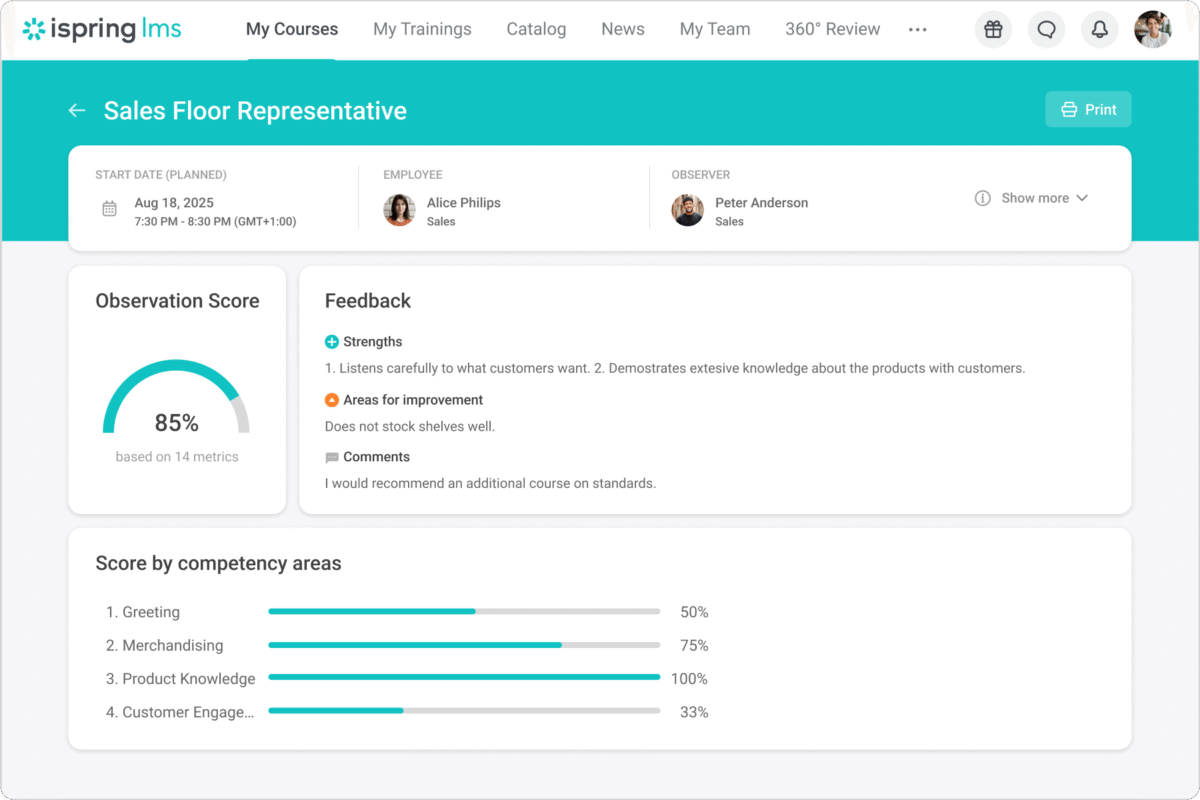Click the orange Areas for improvement icon
1200x800 pixels.
click(332, 400)
